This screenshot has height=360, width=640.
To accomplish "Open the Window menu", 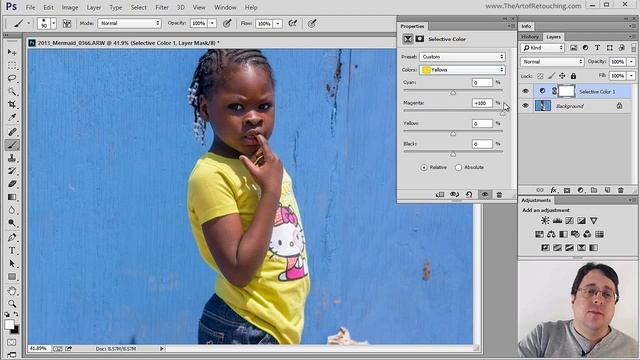I will pos(225,7).
